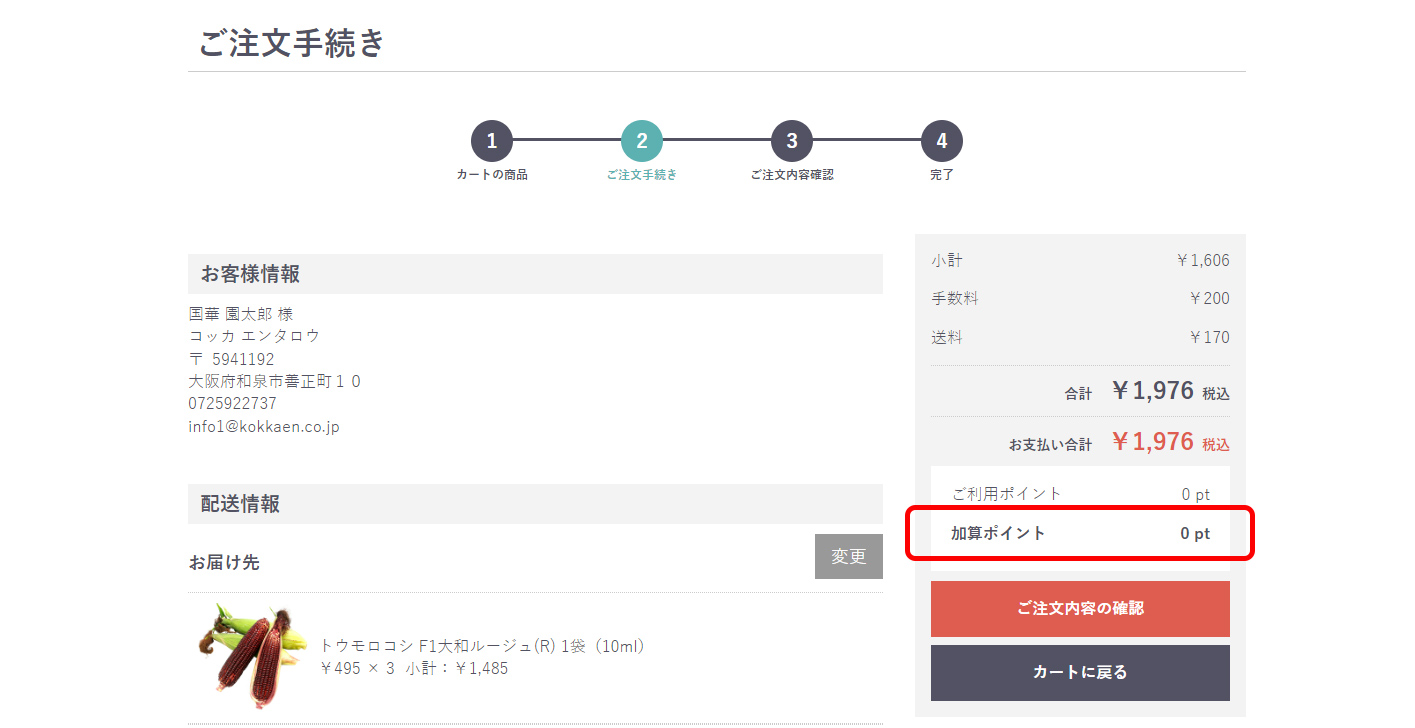The height and width of the screenshot is (728, 1415).
Task: Click the トウモロコシ F1大和ルージュ product name
Action: point(483,646)
